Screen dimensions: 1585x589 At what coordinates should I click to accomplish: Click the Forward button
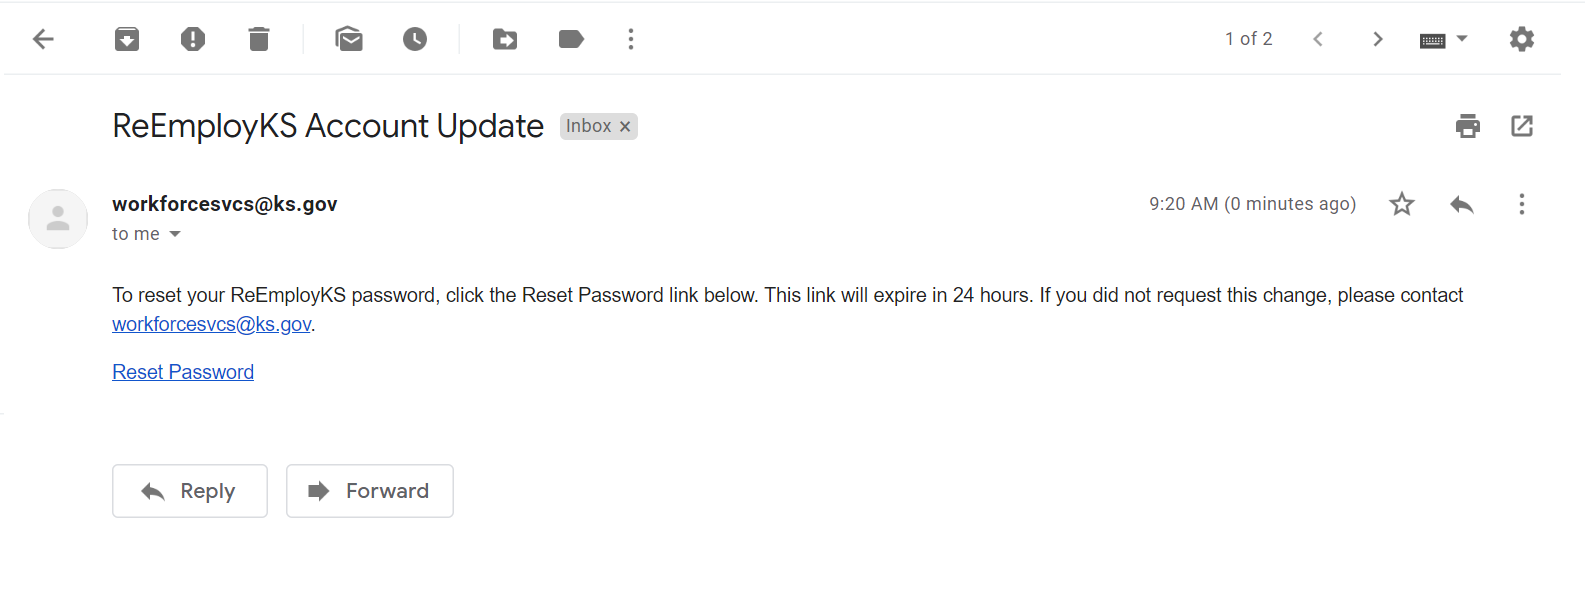tap(370, 491)
